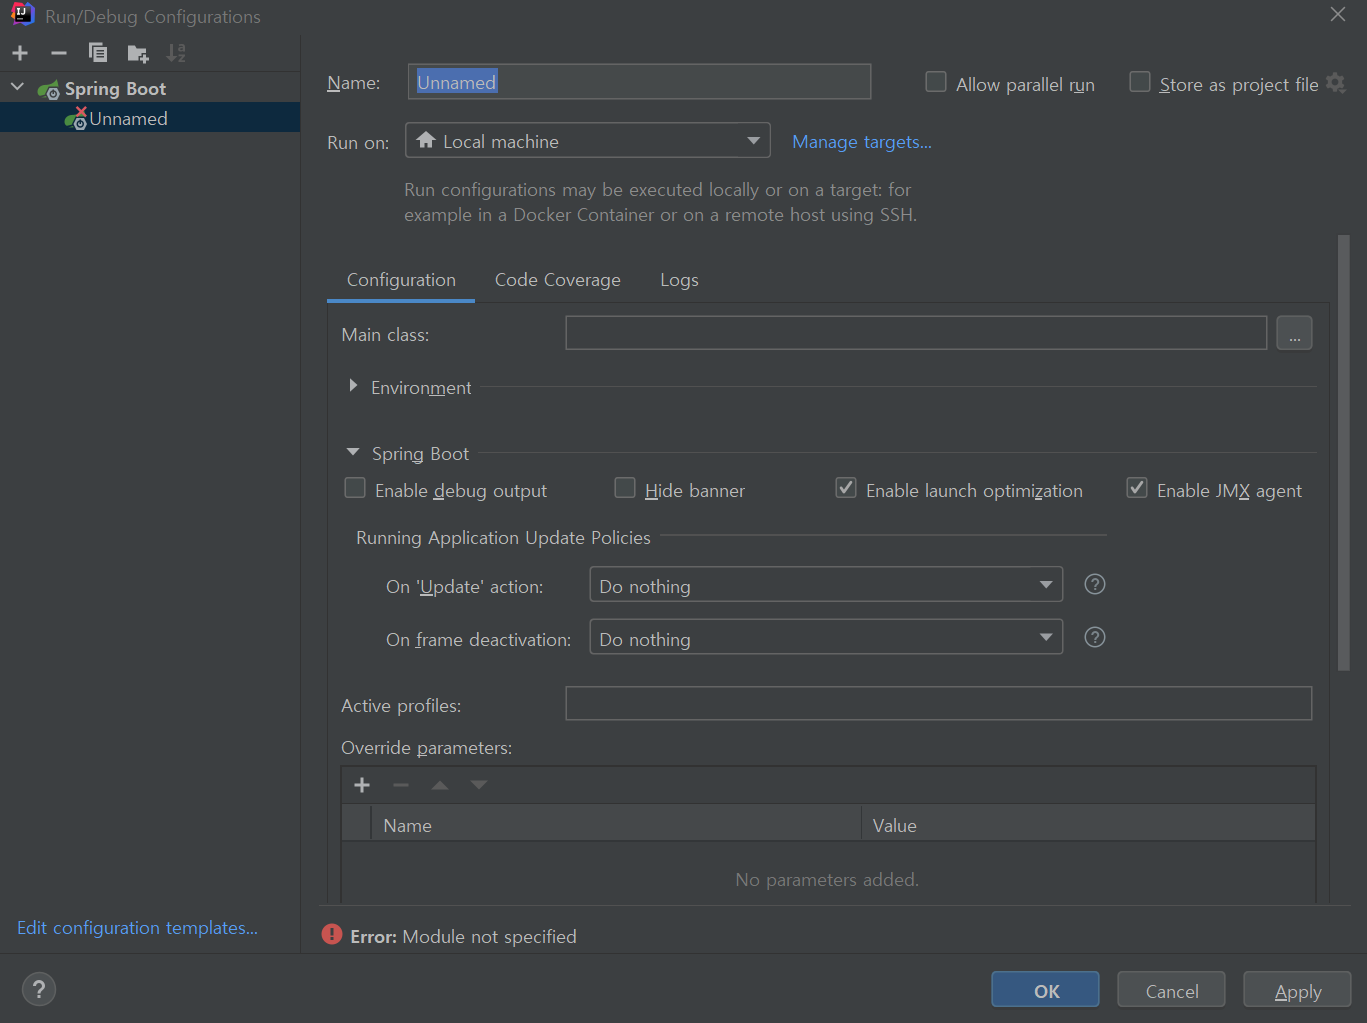
Task: Click the Value column header
Action: (1088, 825)
